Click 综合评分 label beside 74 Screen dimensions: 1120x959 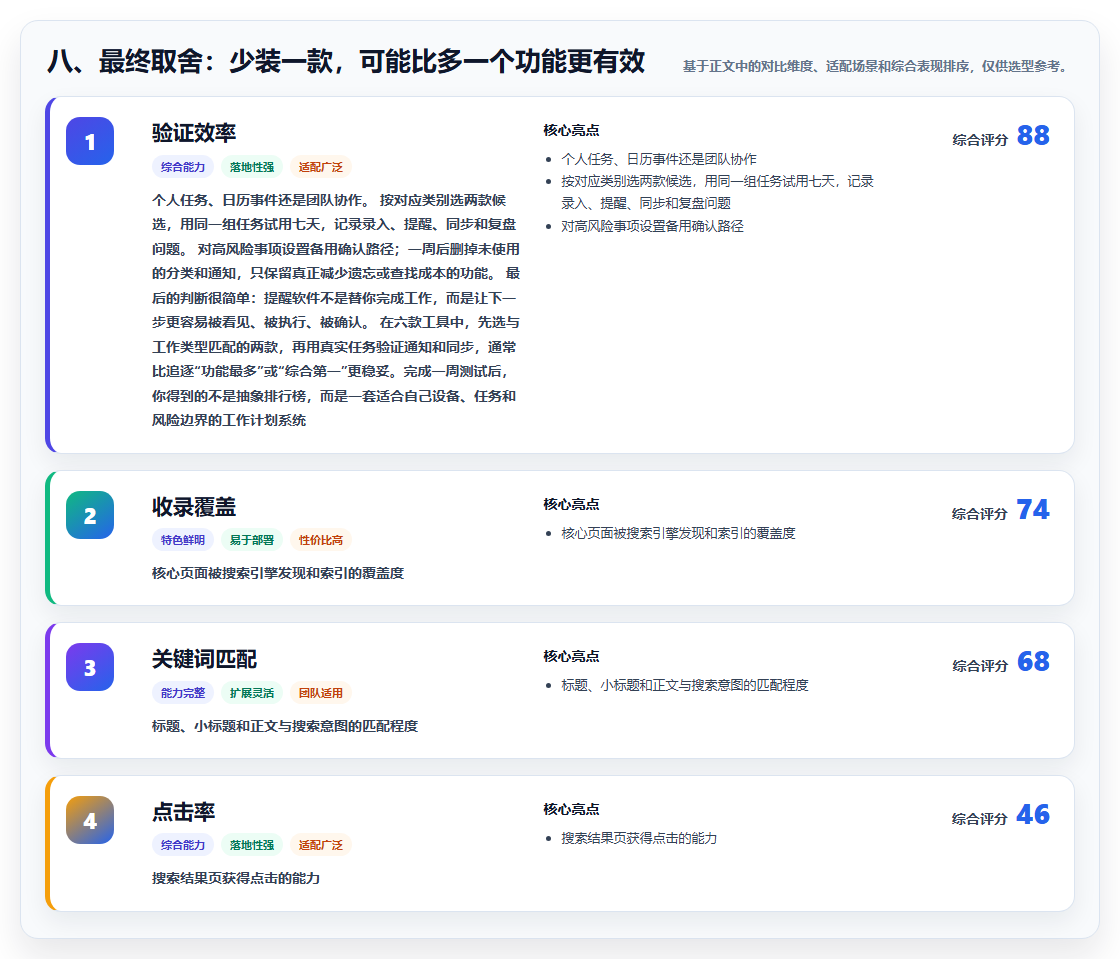click(980, 513)
